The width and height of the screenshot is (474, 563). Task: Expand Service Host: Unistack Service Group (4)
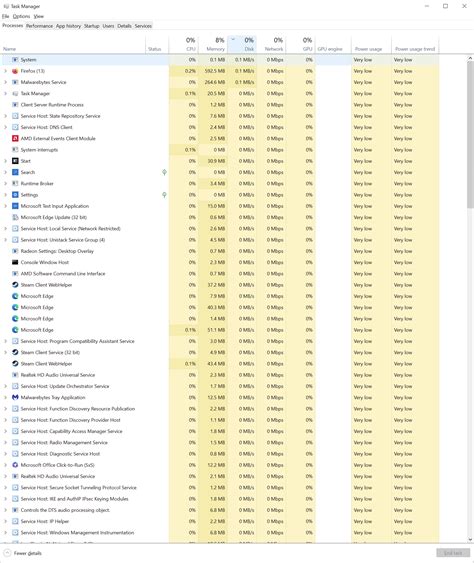coord(5,240)
